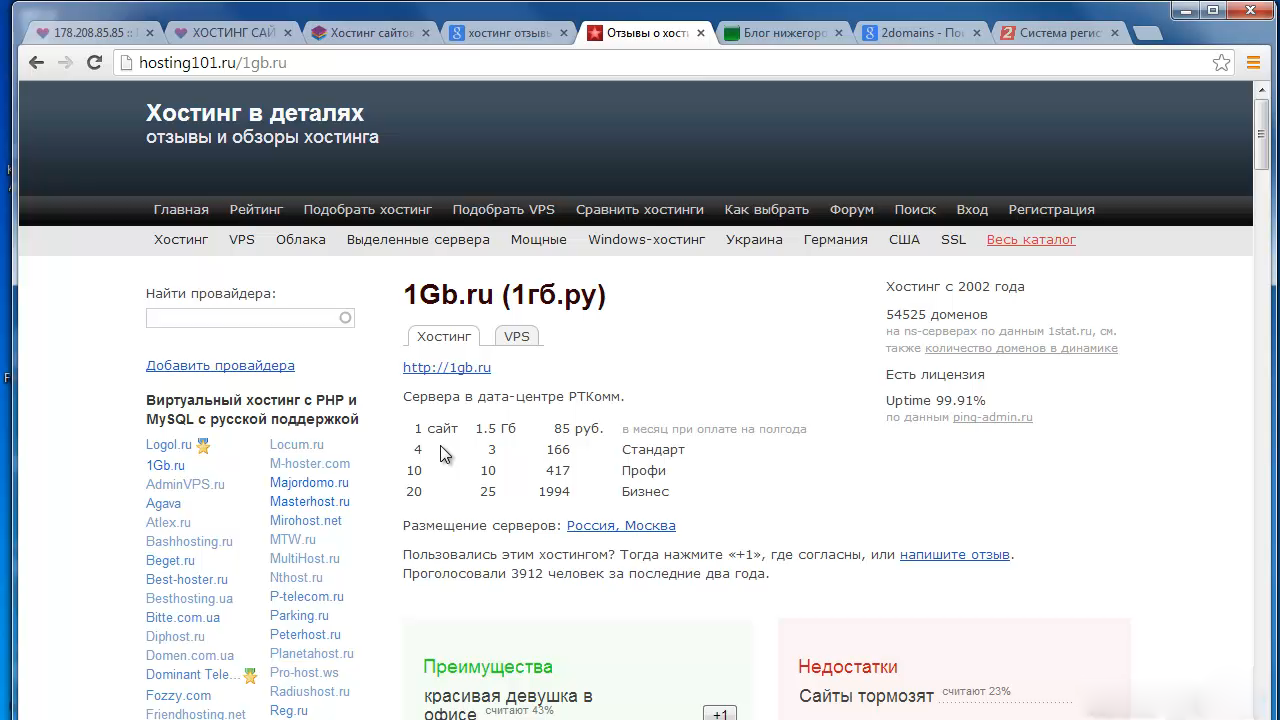Screen dimensions: 1280x720
Task: Select 'Украина' category
Action: [x=754, y=240]
